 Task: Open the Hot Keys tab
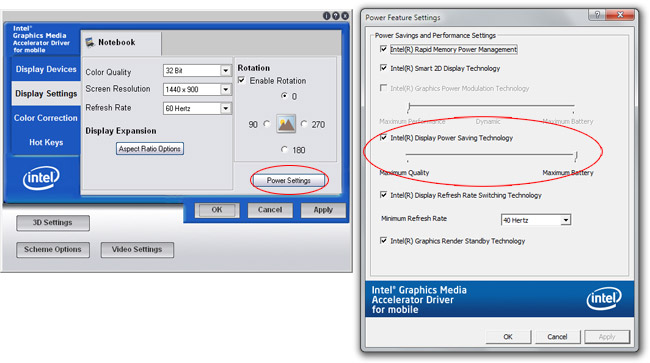click(x=46, y=143)
